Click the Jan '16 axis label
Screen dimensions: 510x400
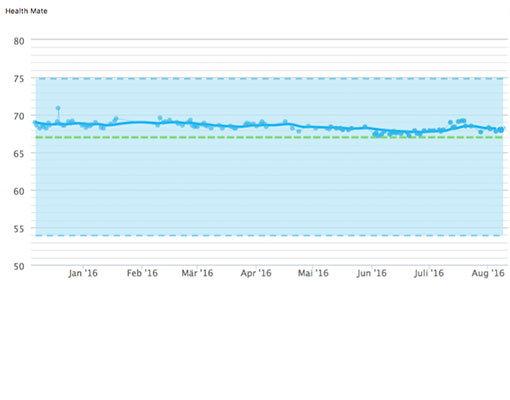[x=83, y=273]
